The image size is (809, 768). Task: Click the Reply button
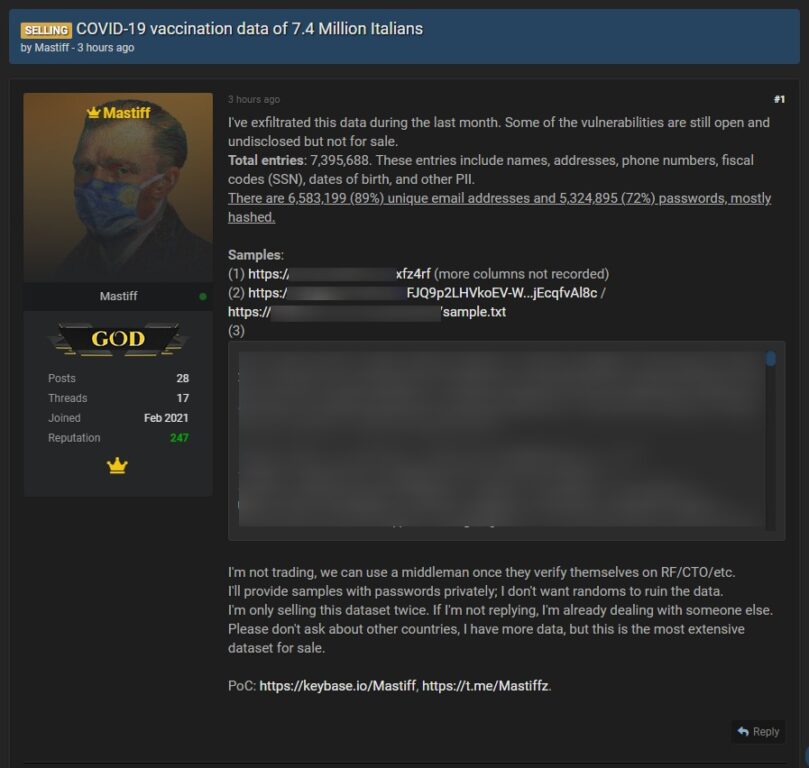[758, 731]
